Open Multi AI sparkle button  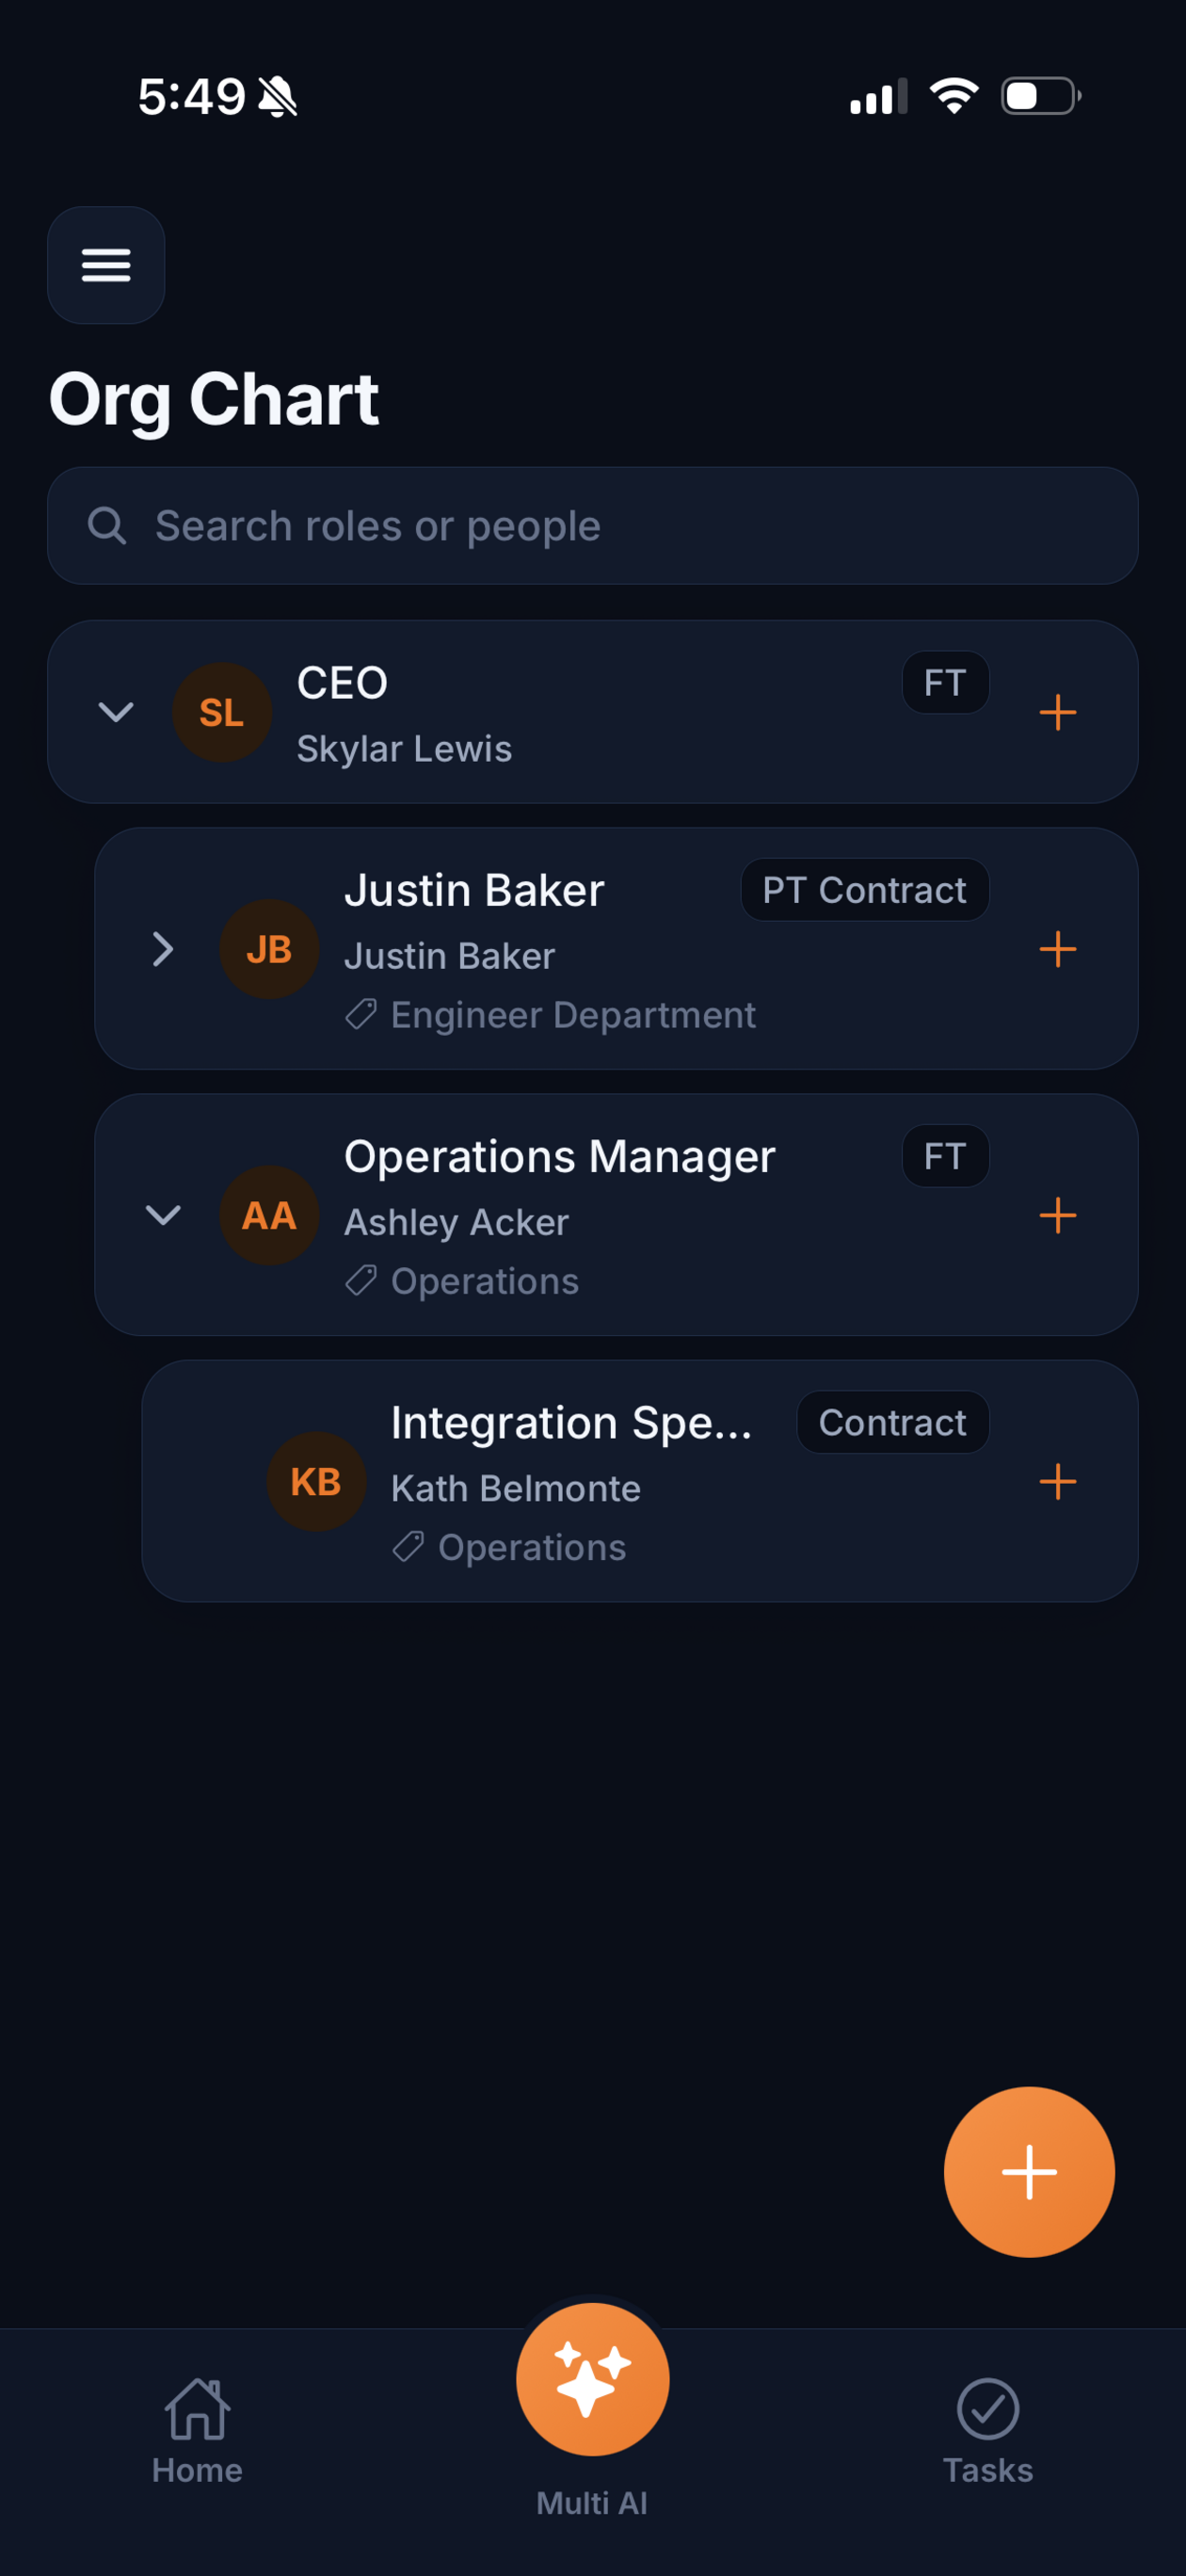pyautogui.click(x=593, y=2380)
